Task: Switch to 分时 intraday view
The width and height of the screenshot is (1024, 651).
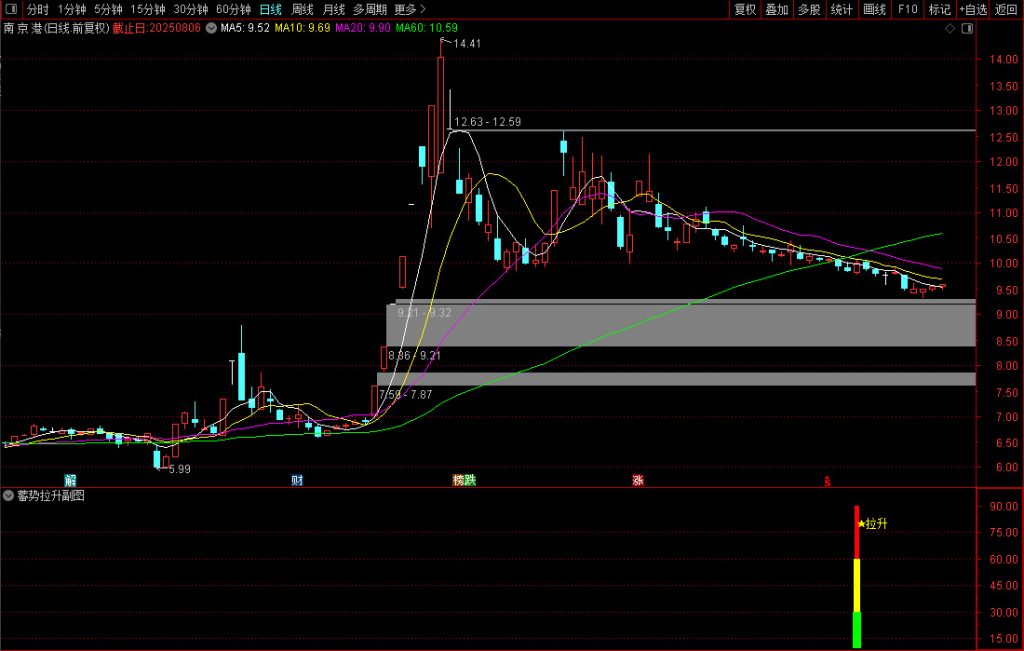Action: pos(38,10)
